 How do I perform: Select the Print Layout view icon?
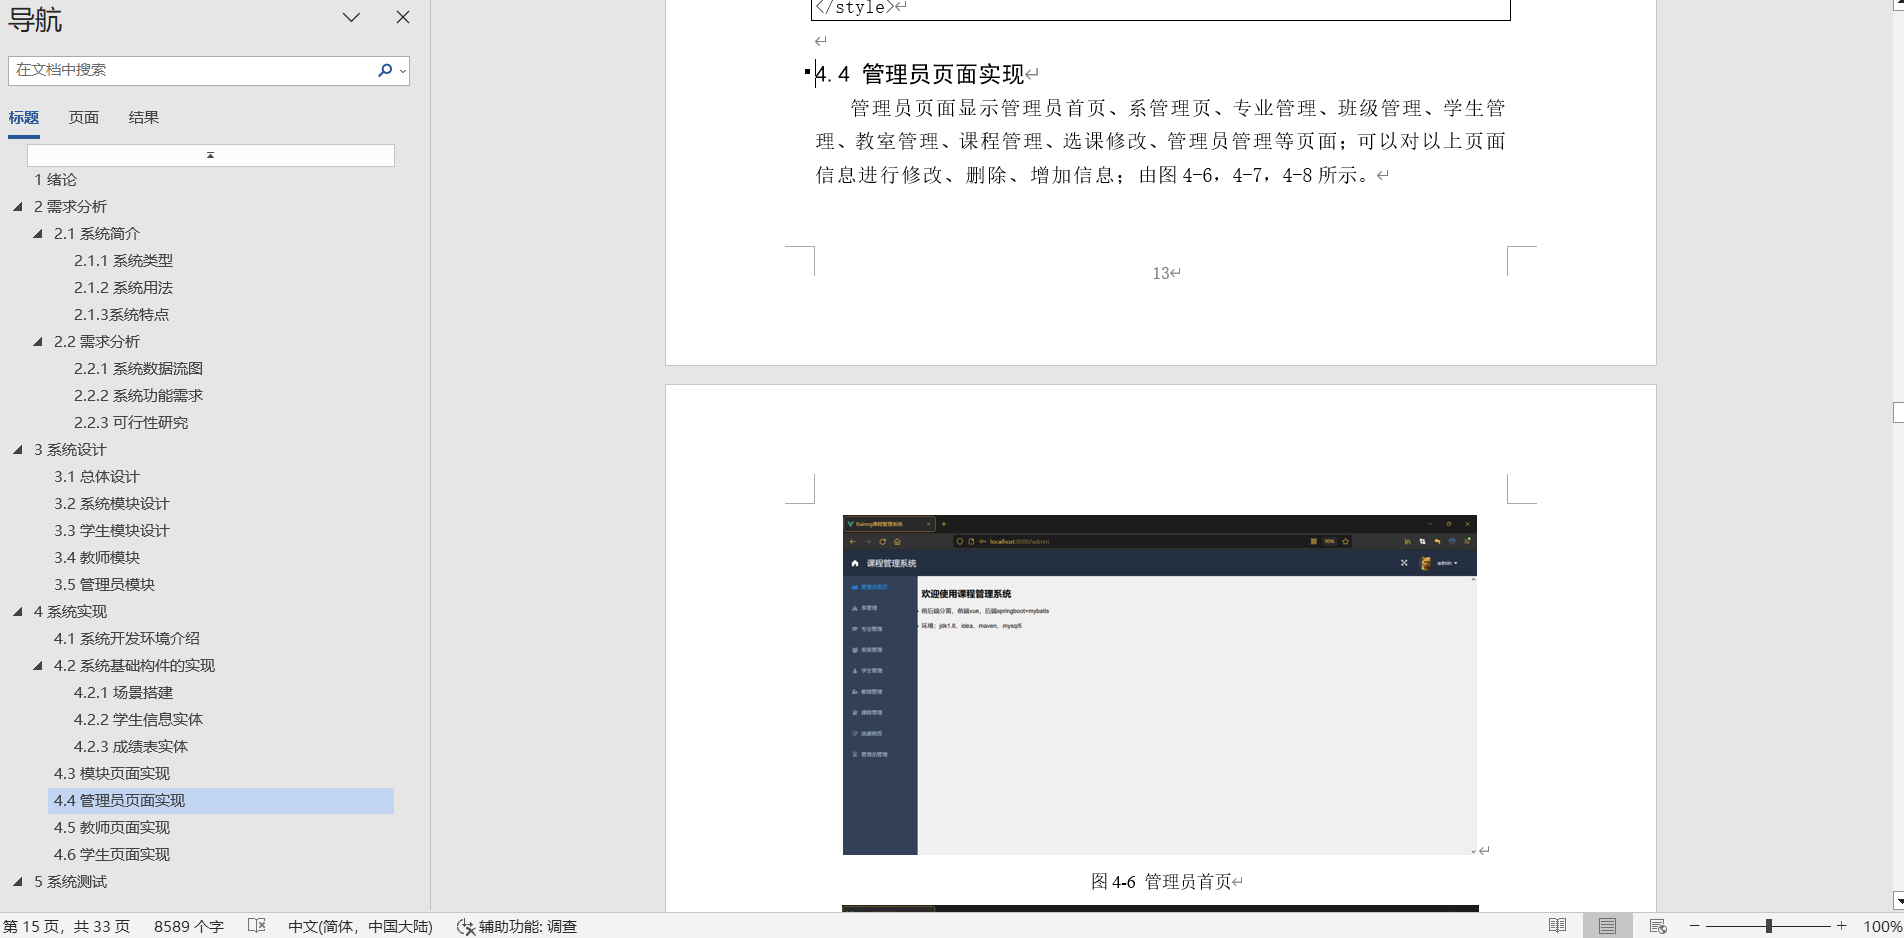point(1607,925)
